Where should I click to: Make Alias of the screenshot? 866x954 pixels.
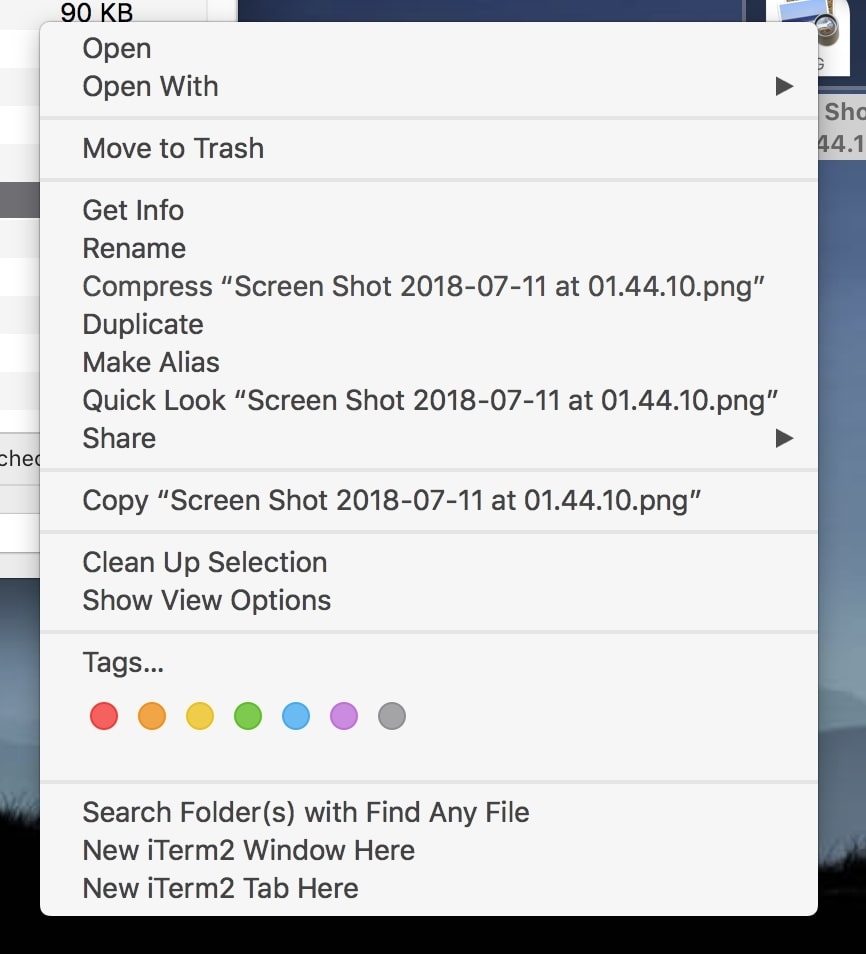(x=151, y=362)
